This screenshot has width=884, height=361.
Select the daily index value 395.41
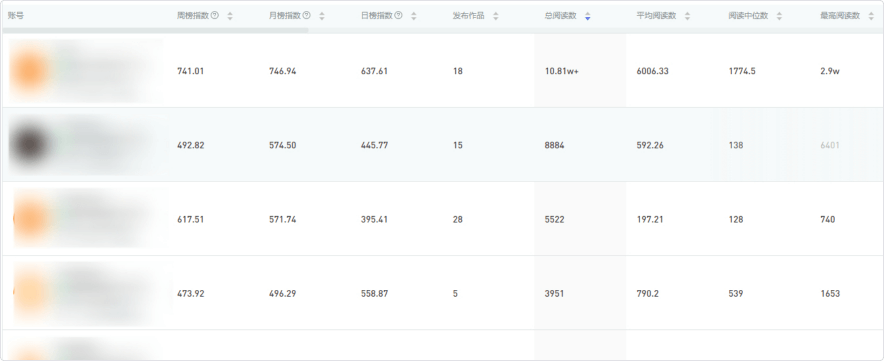374,219
